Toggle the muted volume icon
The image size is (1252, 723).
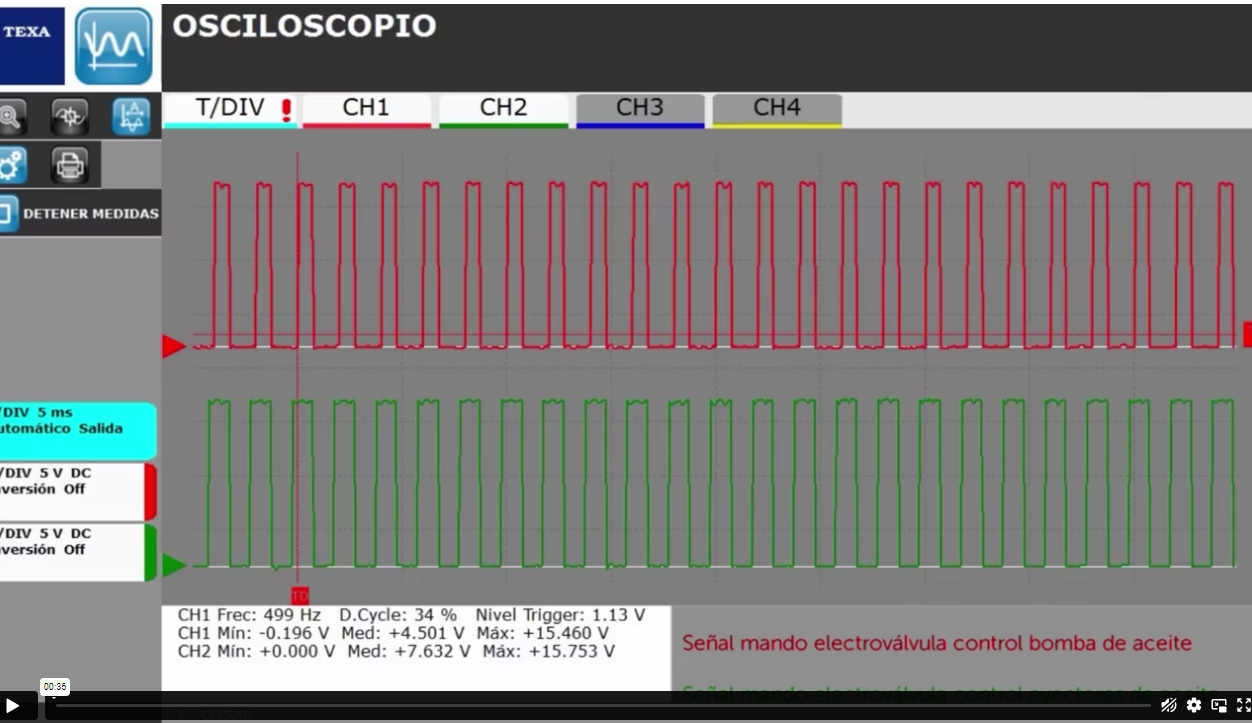coord(1168,705)
